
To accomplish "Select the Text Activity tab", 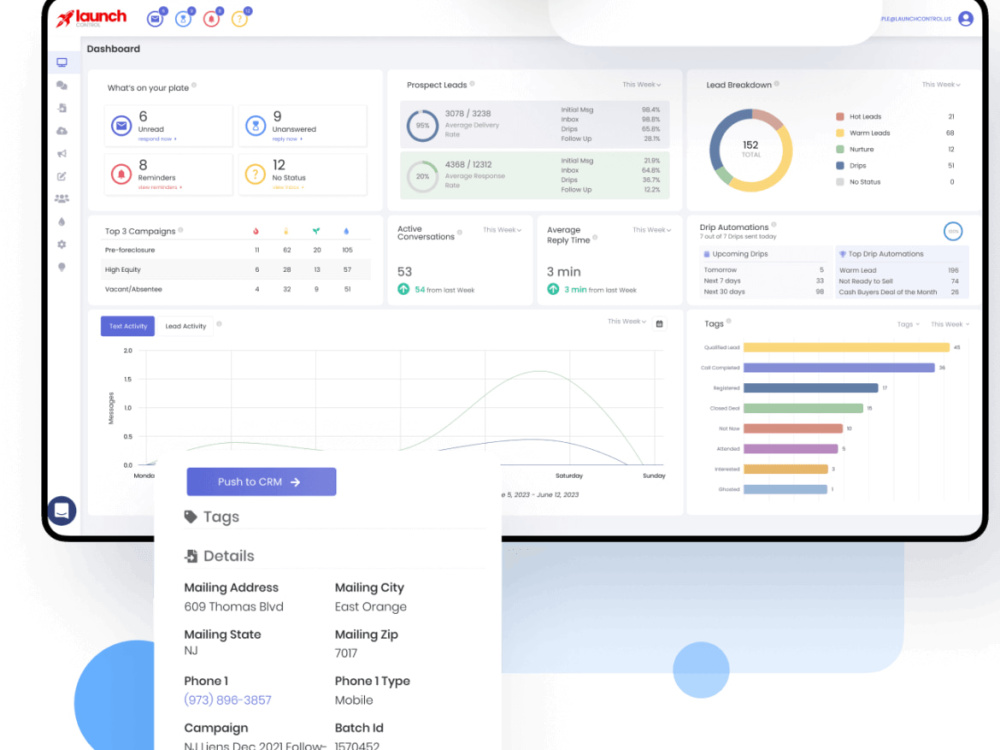I will [x=128, y=326].
